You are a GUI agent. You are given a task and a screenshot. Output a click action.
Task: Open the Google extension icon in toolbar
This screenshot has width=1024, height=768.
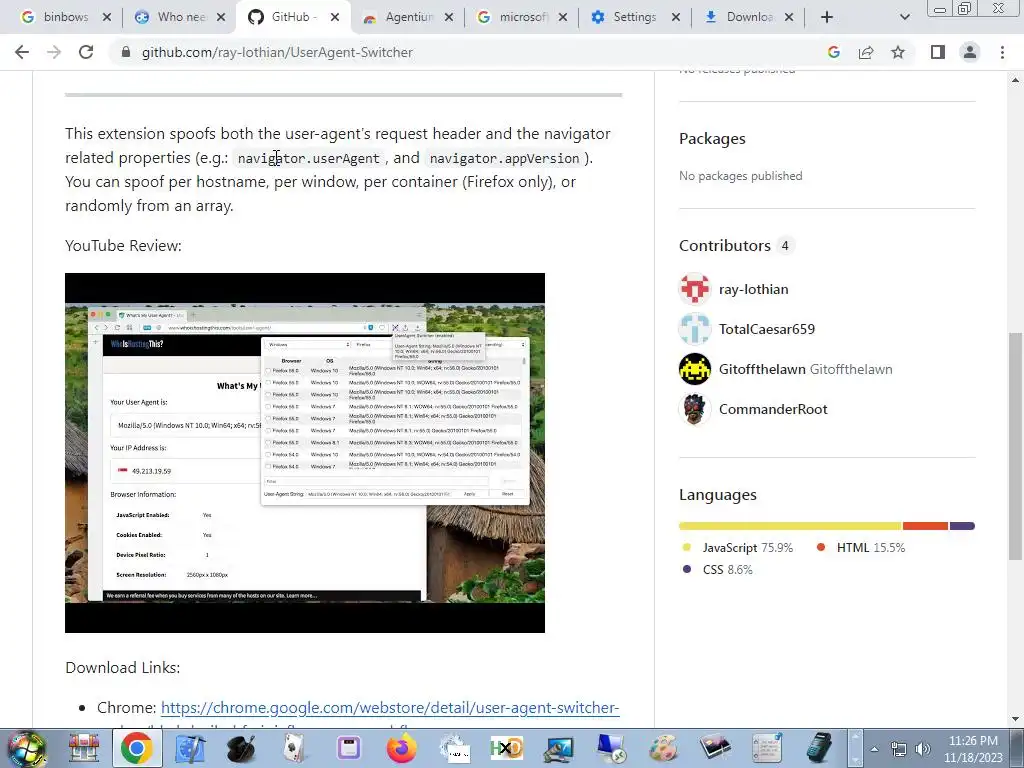833,52
